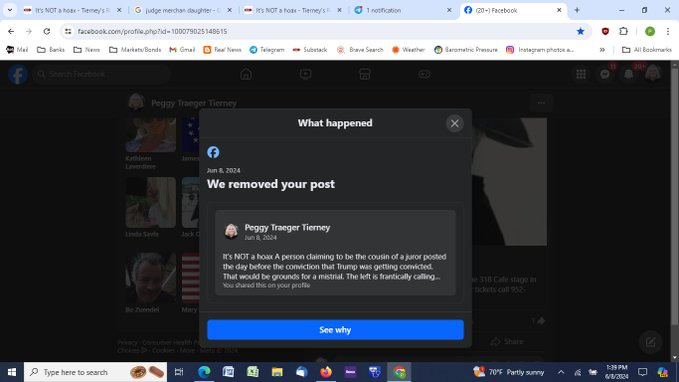Open the Facebook Marketplace icon
The image size is (679, 382).
tap(365, 74)
